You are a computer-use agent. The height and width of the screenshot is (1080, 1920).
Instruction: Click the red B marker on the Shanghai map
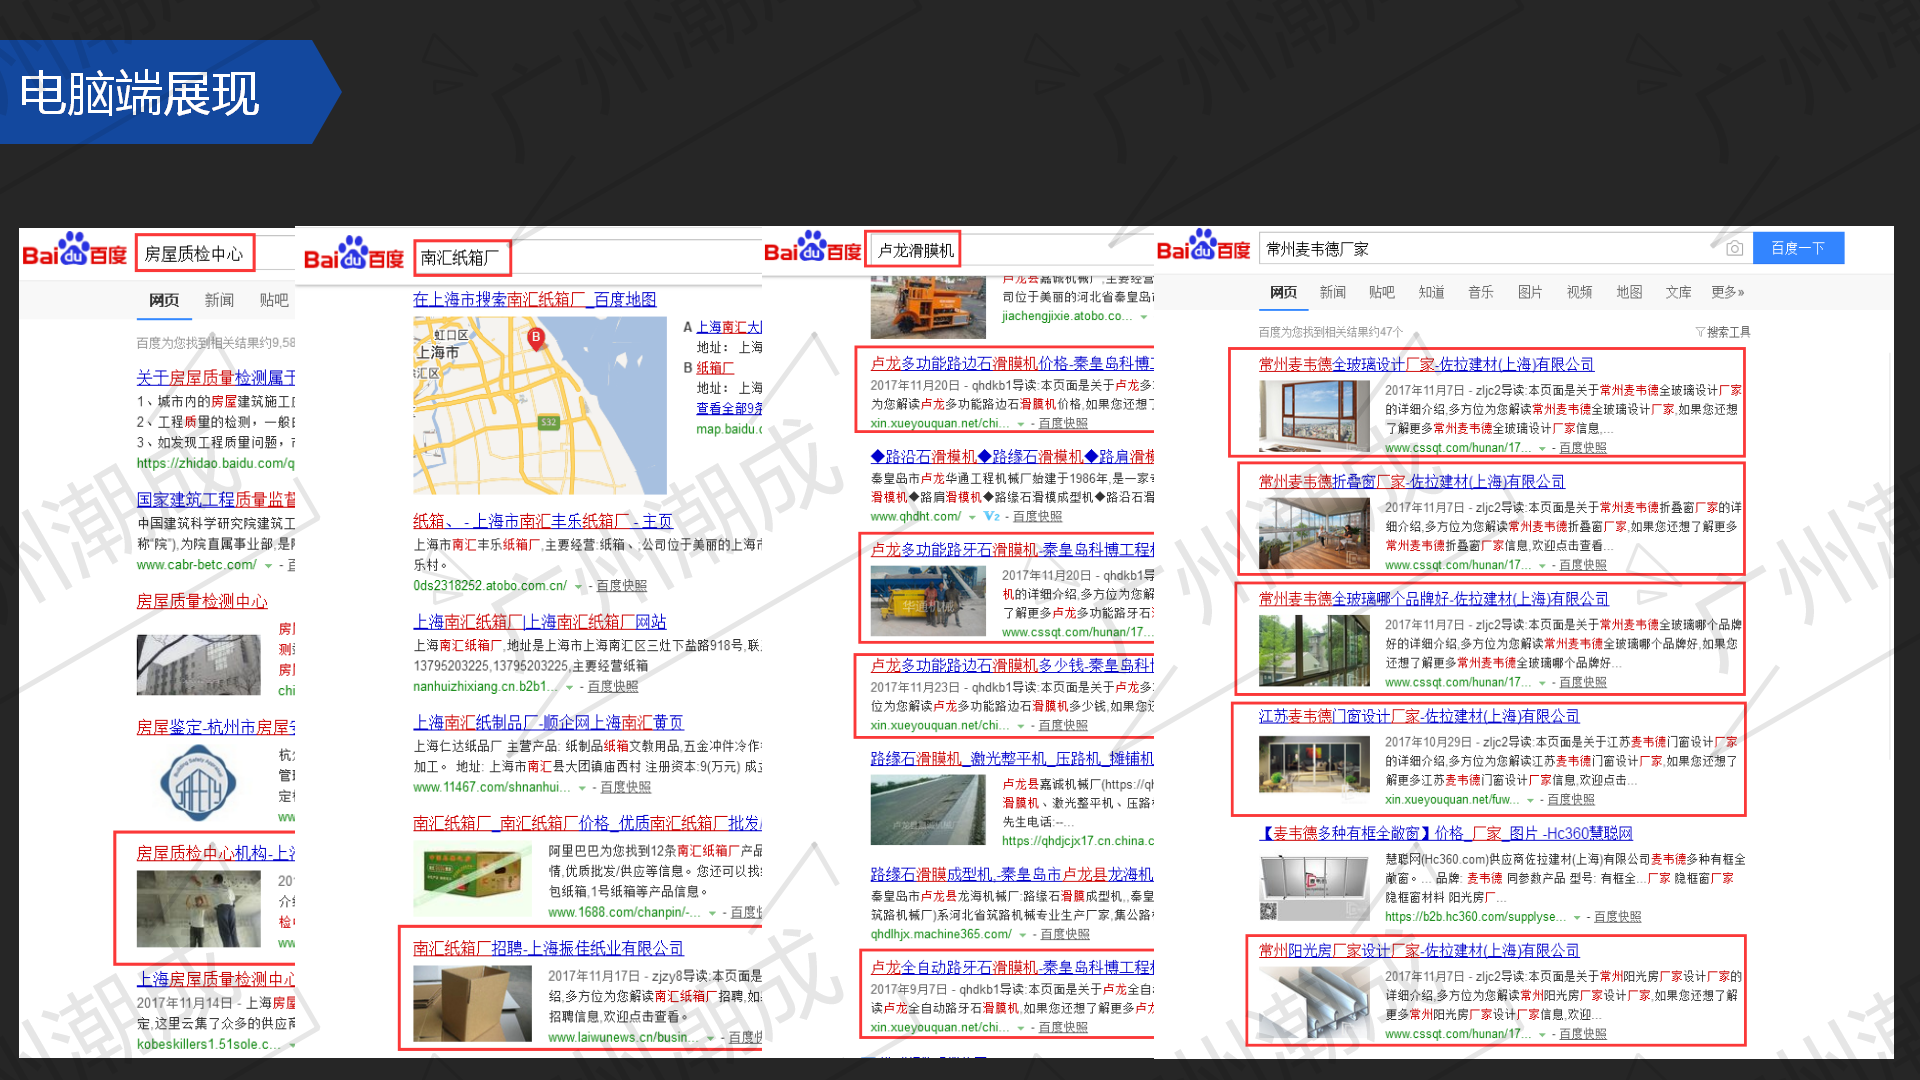click(536, 338)
